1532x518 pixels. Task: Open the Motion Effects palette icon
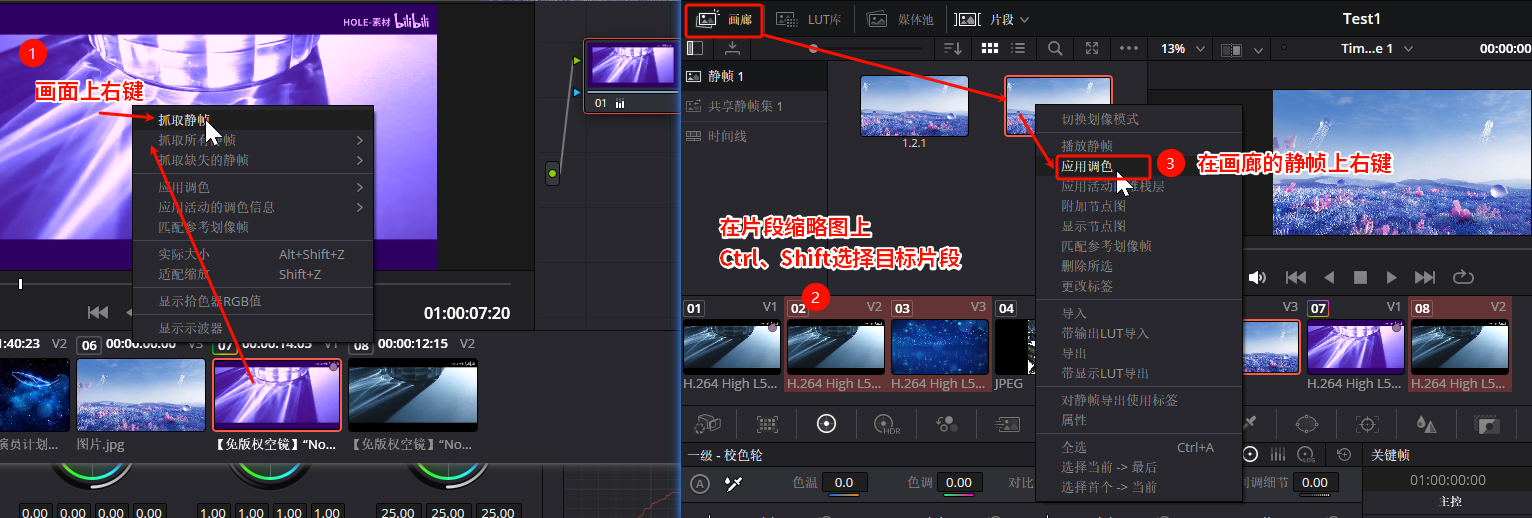click(1007, 424)
